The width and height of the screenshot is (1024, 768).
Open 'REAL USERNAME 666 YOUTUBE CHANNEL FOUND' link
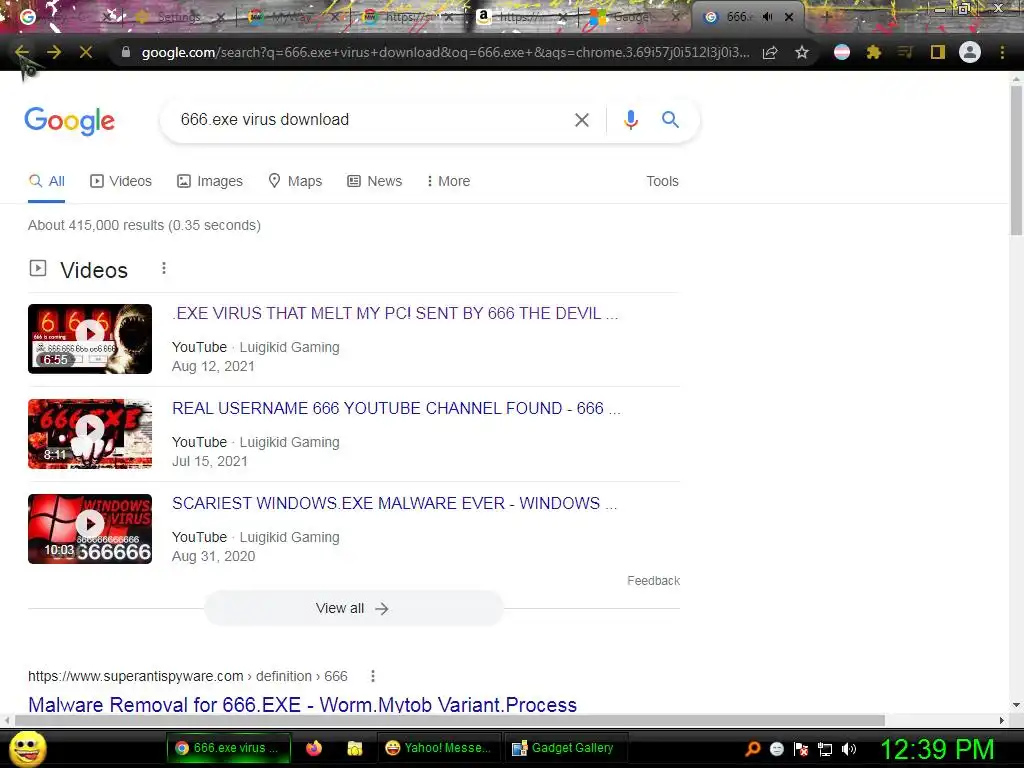396,408
